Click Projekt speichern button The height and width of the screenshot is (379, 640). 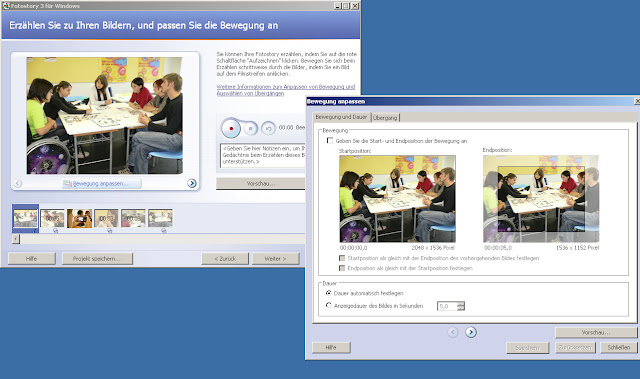(97, 259)
